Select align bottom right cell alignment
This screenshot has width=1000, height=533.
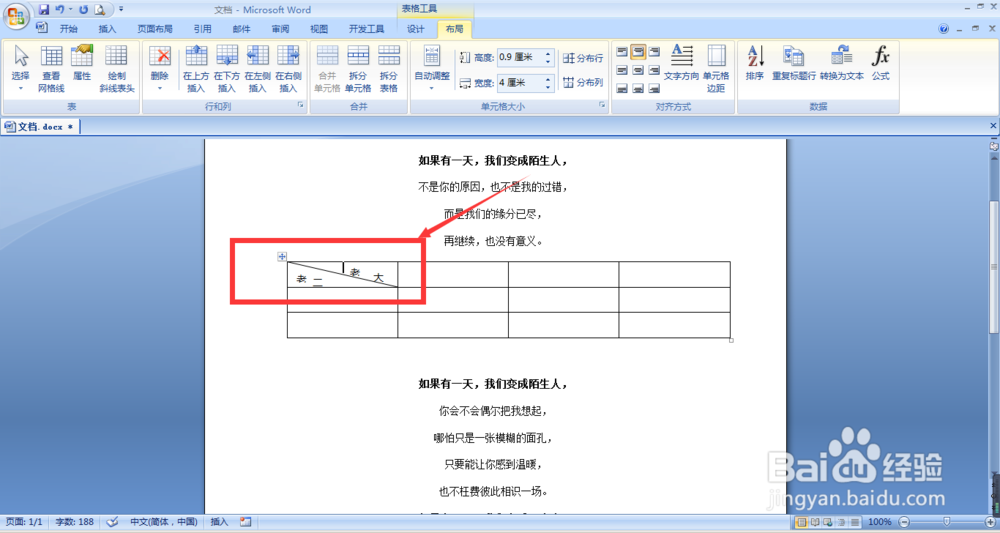[x=654, y=89]
